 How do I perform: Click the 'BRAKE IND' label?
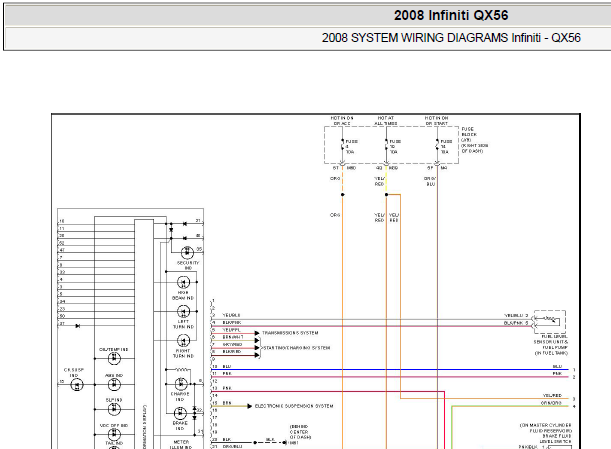[180, 426]
